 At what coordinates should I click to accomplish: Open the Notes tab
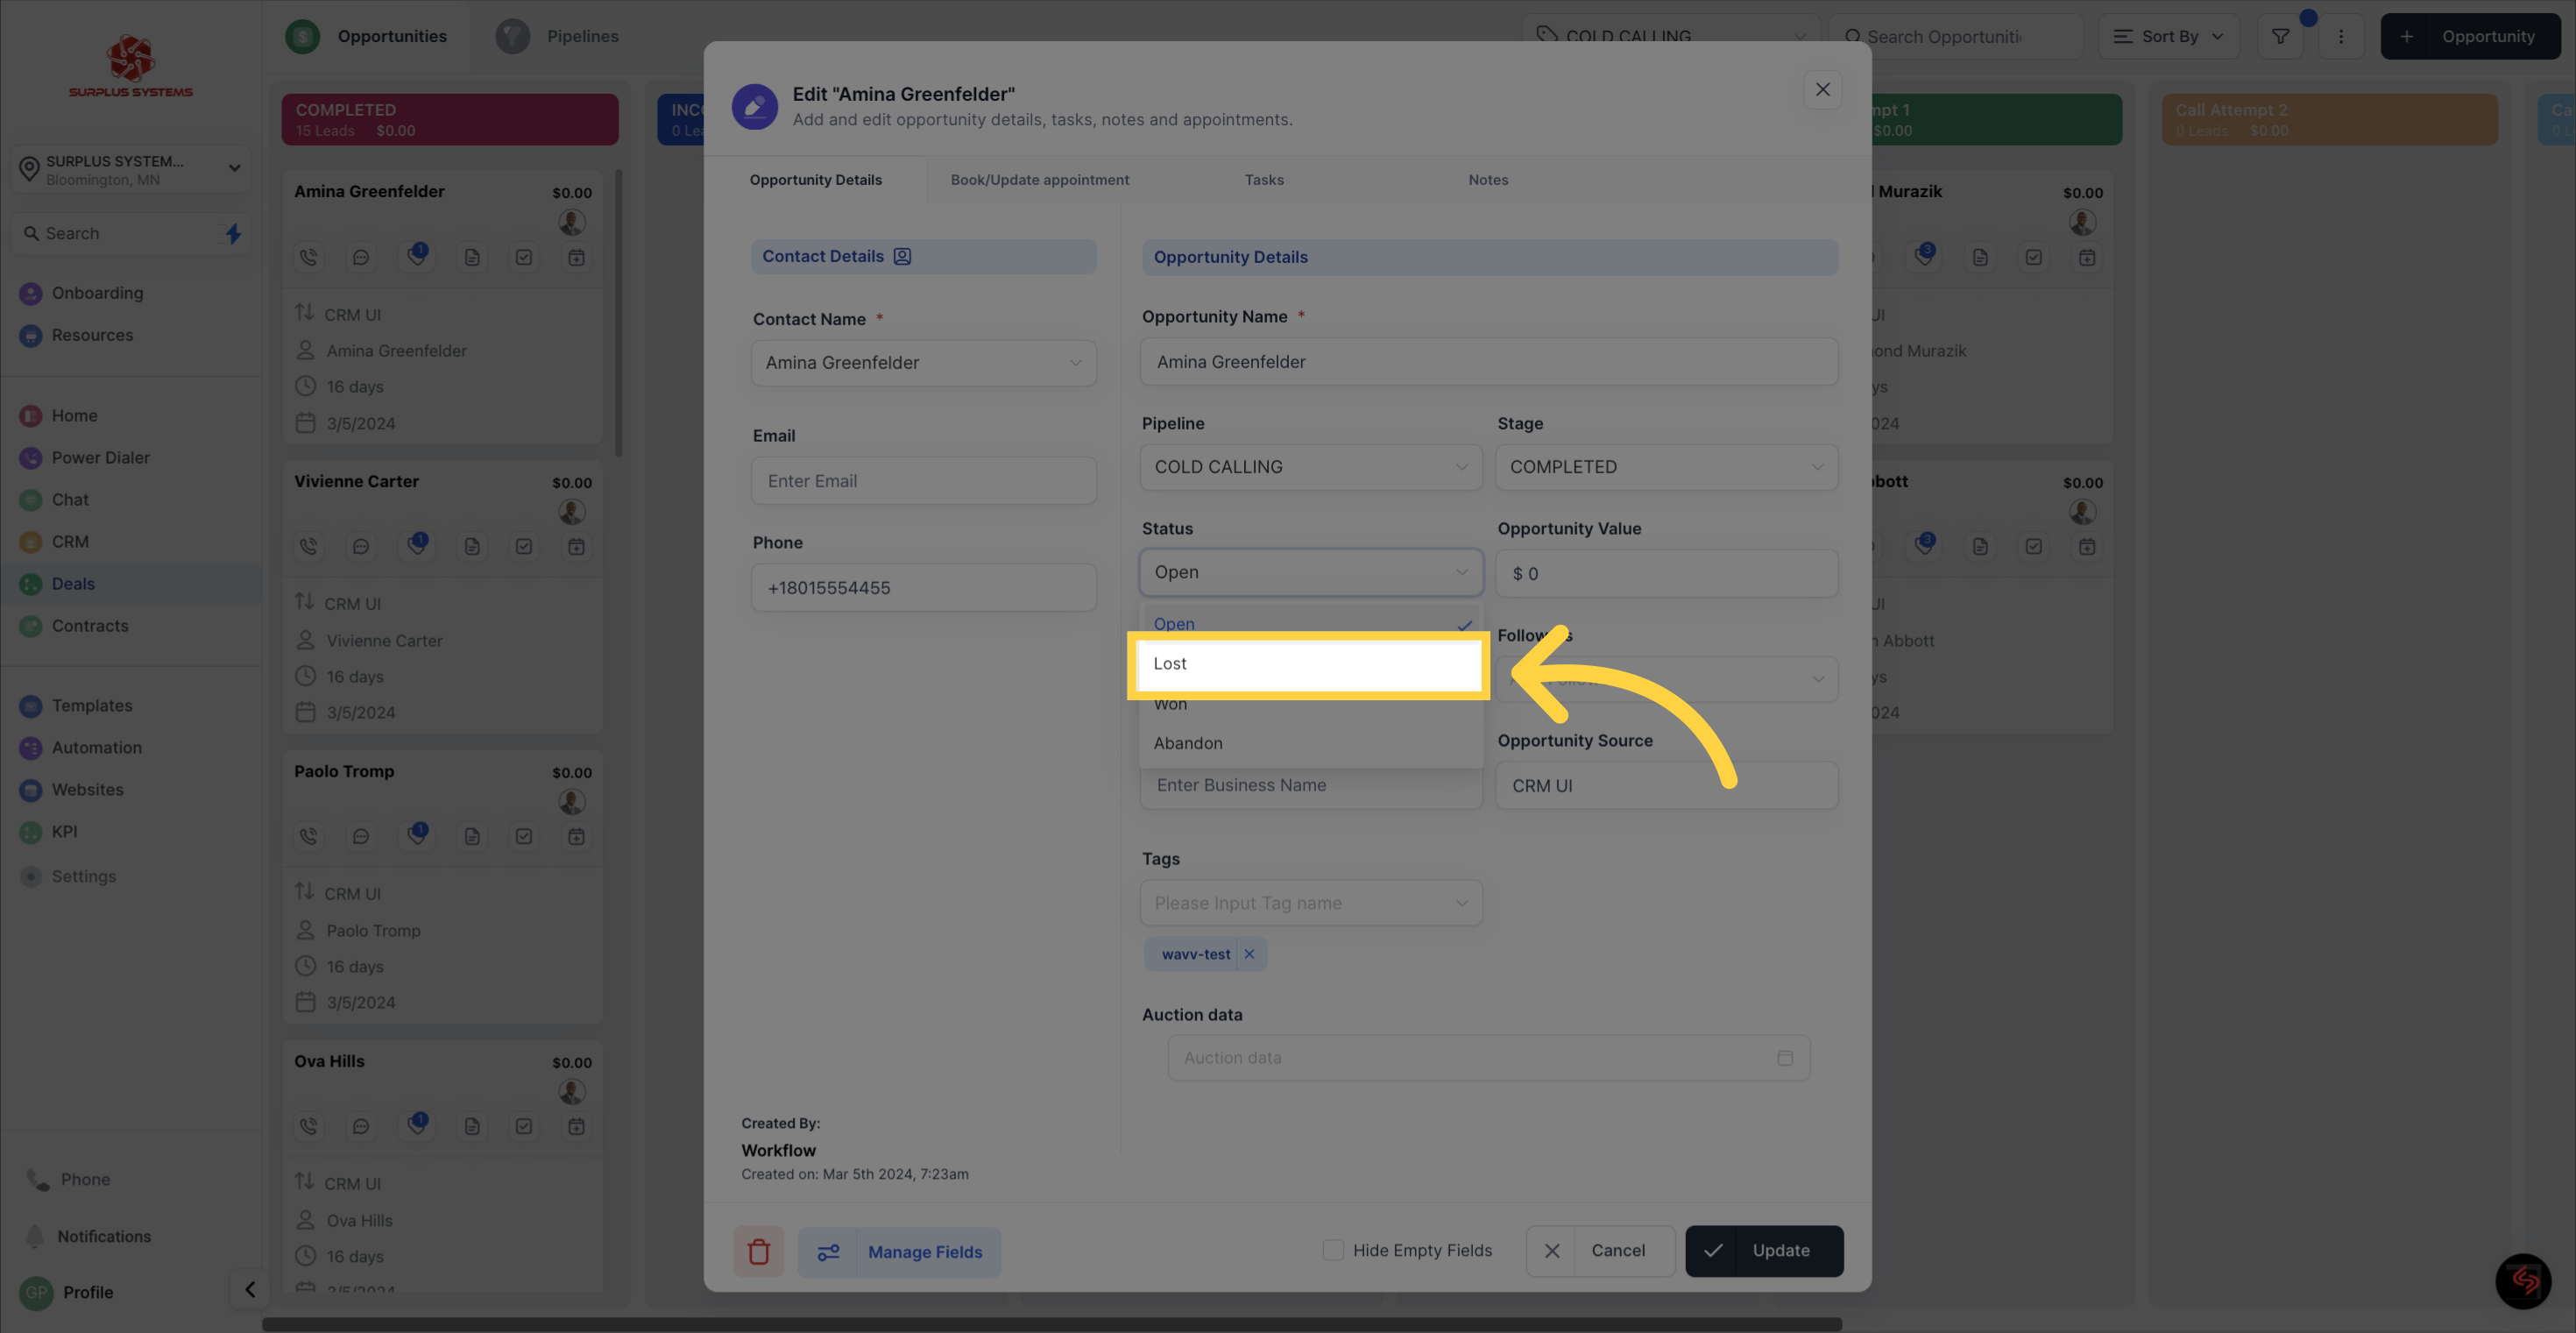pyautogui.click(x=1487, y=180)
